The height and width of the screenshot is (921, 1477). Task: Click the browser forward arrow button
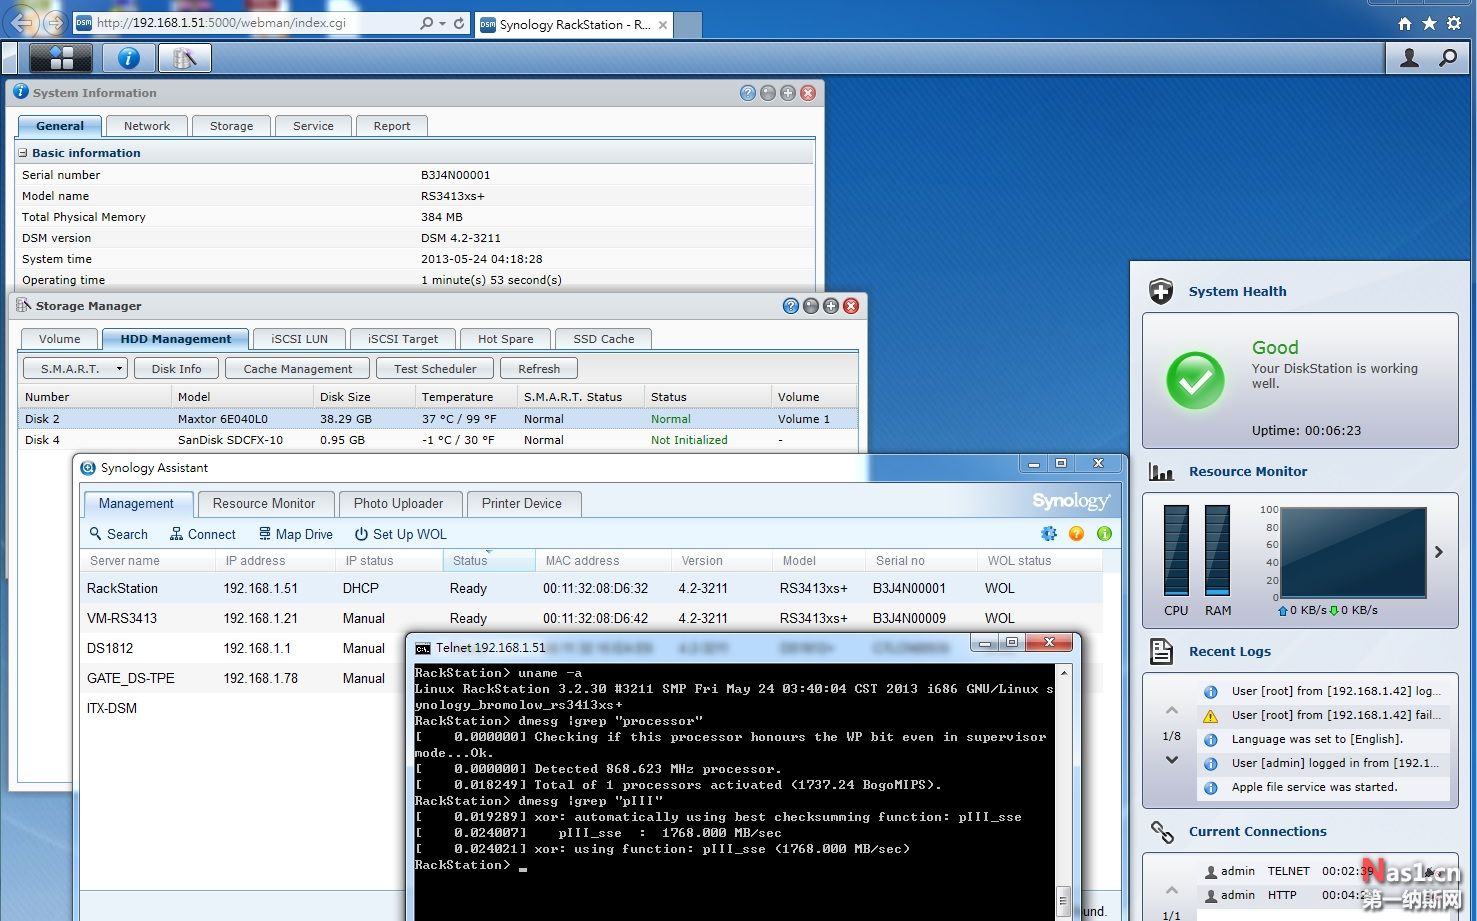pyautogui.click(x=55, y=22)
